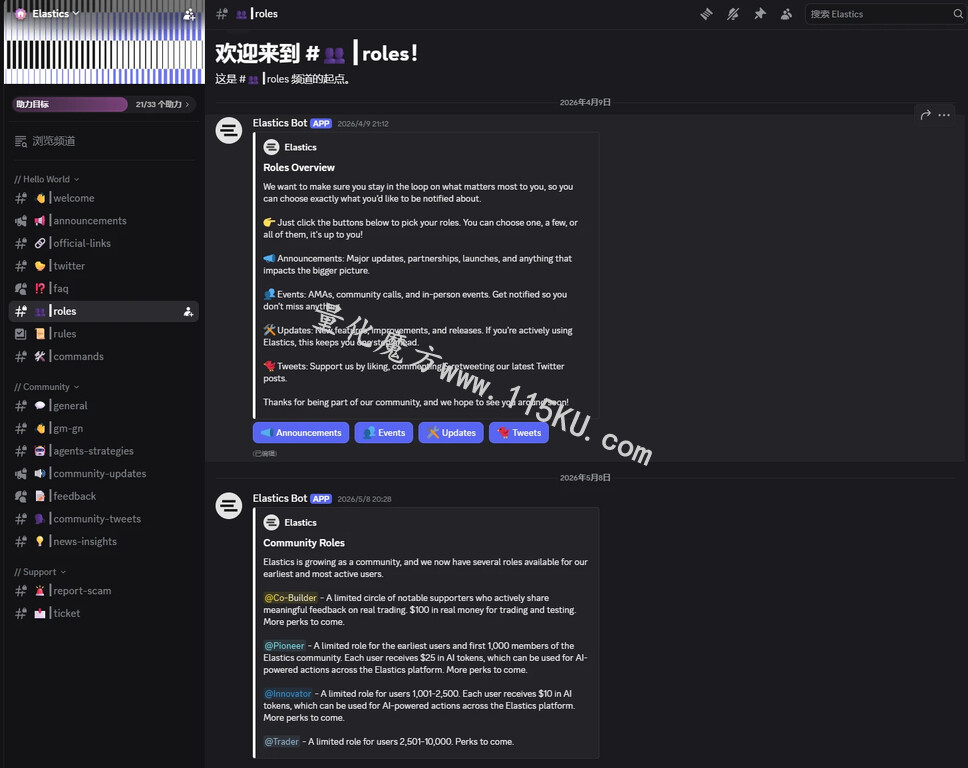
Task: Open the feedback channel
Action: click(104, 496)
